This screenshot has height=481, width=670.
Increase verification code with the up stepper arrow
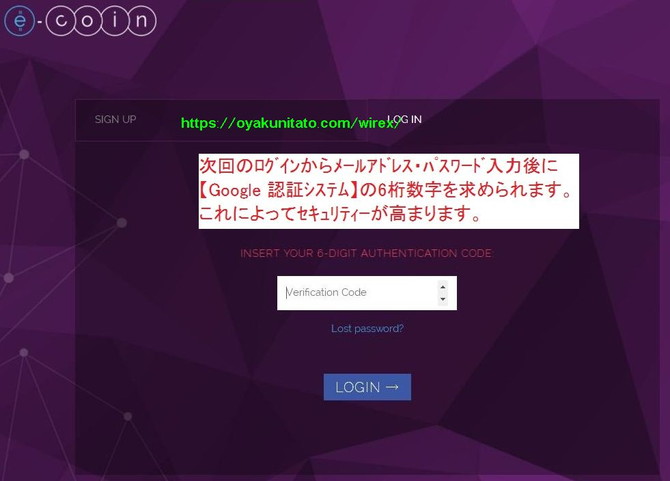coord(443,287)
